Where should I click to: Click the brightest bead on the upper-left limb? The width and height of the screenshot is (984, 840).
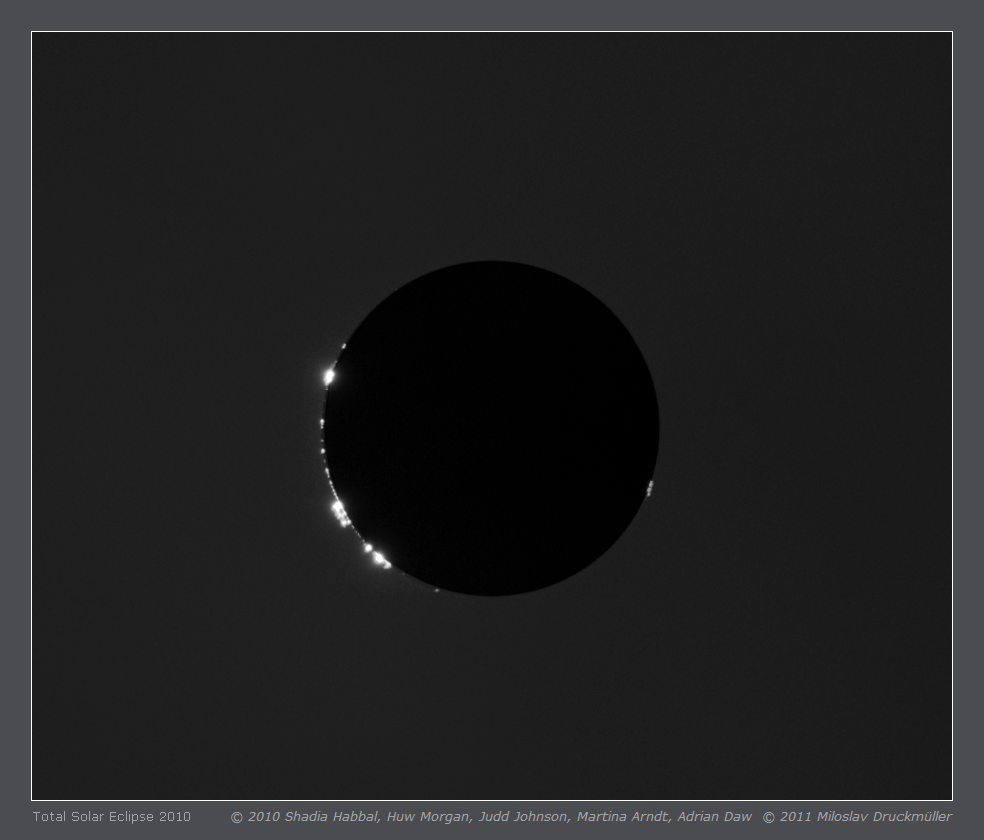tap(329, 377)
